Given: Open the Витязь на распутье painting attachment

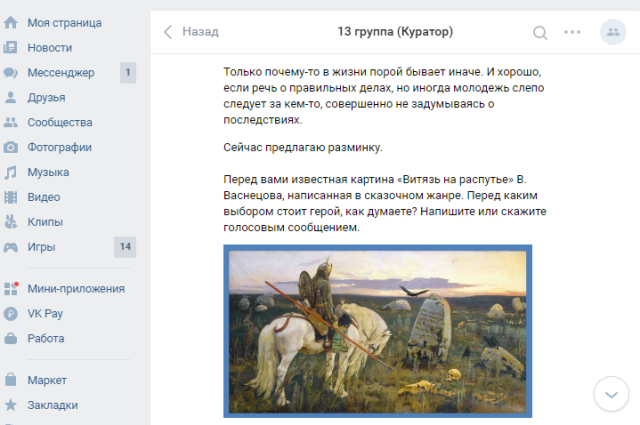Looking at the screenshot, I should click(x=378, y=331).
